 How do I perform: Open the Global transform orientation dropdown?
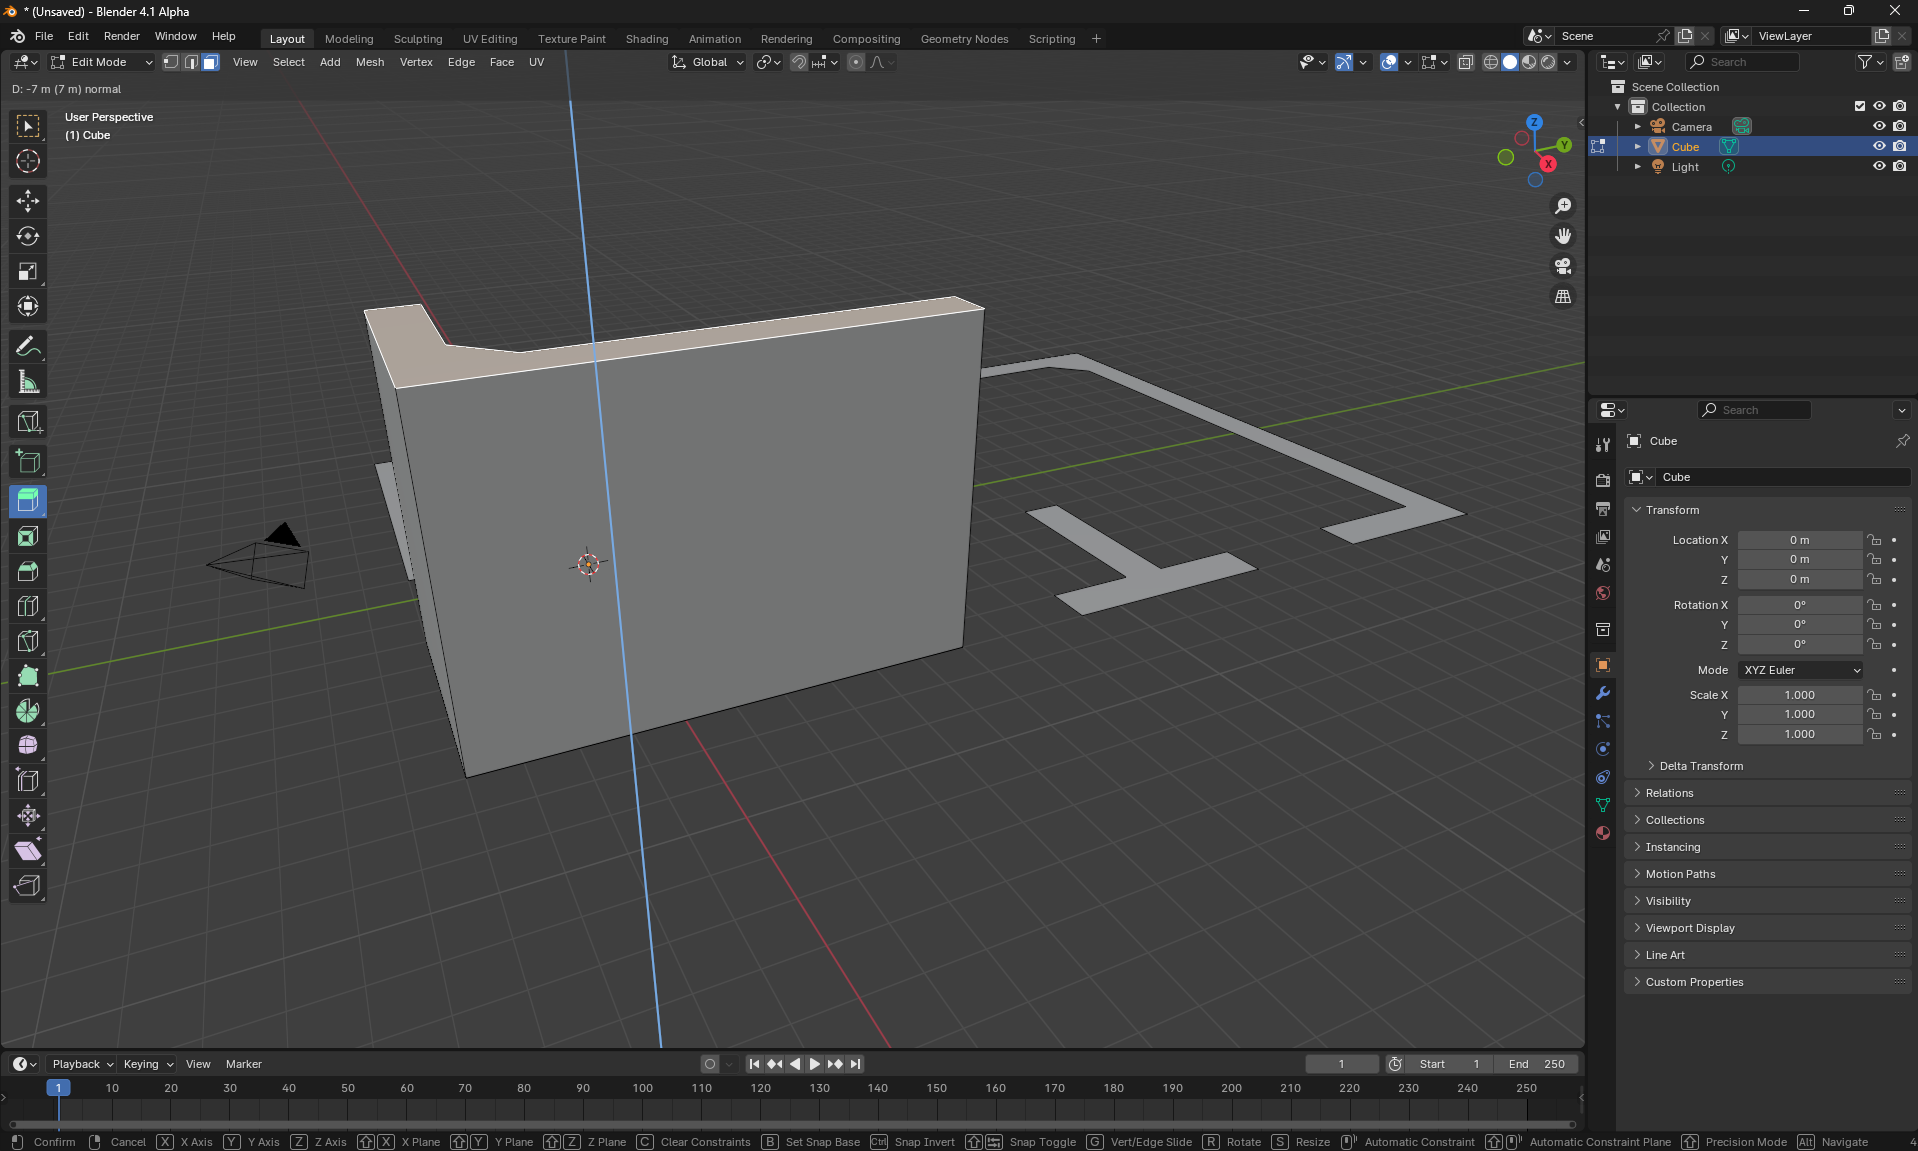coord(708,62)
